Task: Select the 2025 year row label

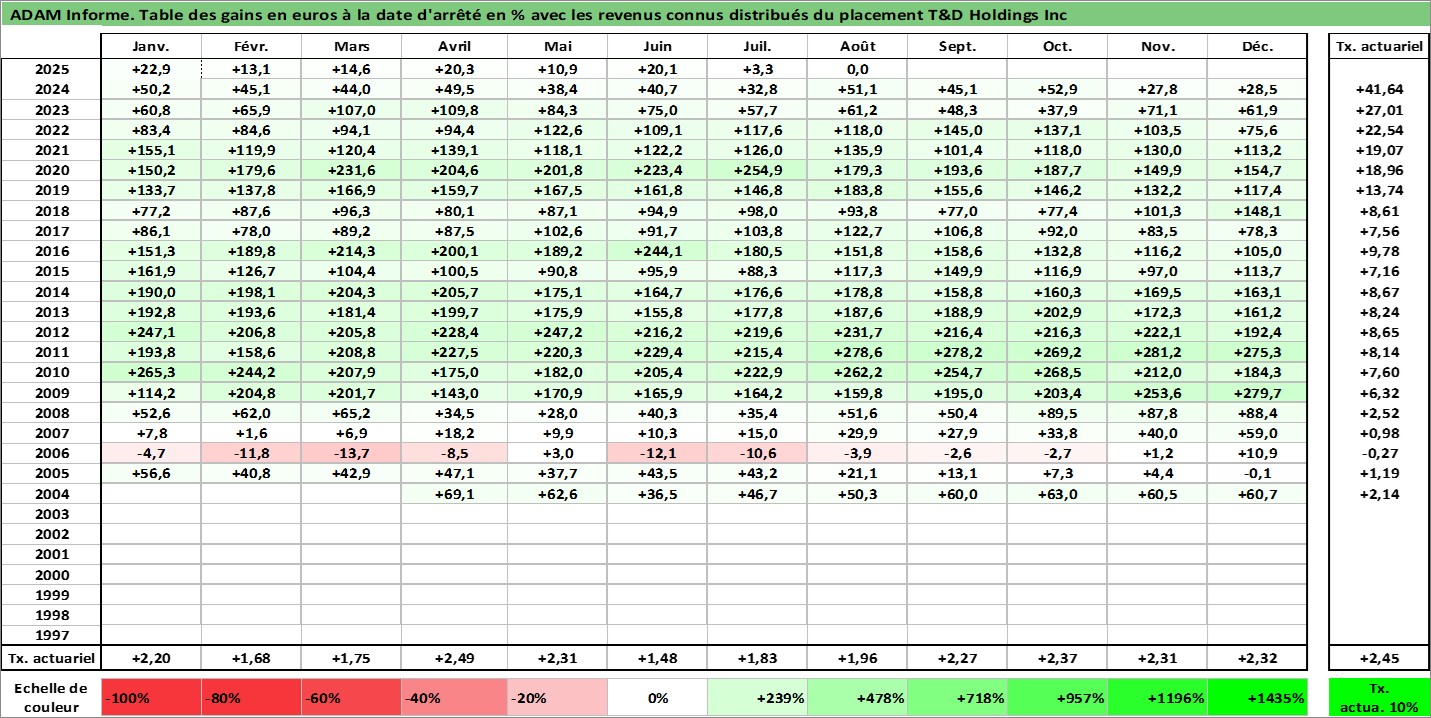Action: point(51,69)
